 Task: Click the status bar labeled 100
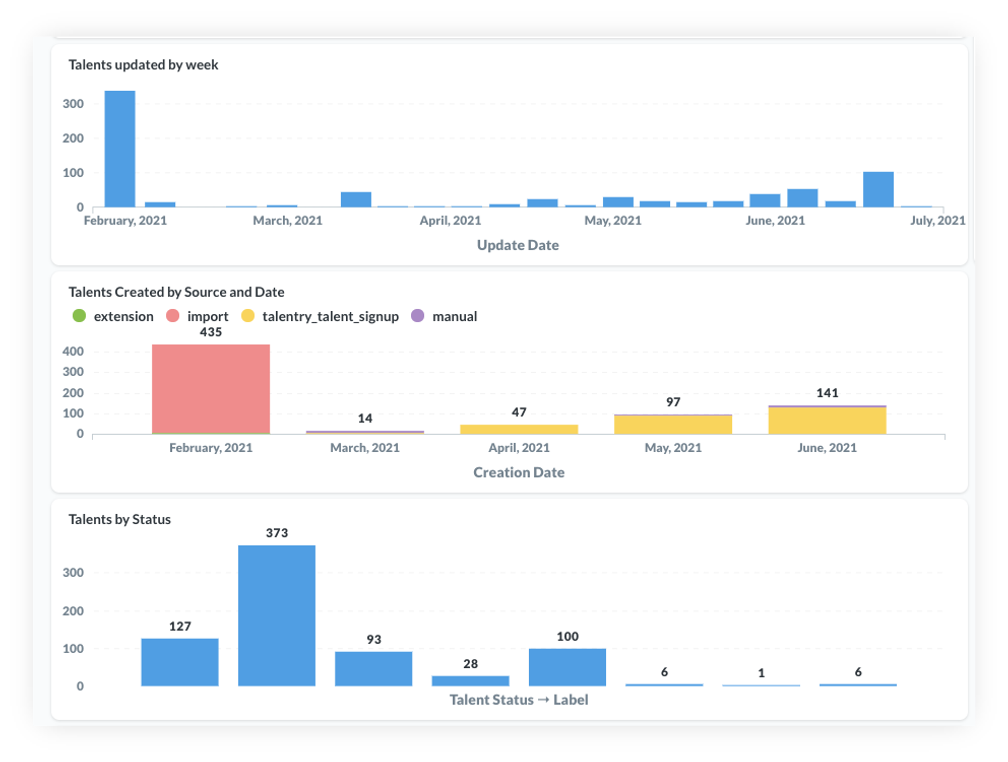[x=567, y=667]
